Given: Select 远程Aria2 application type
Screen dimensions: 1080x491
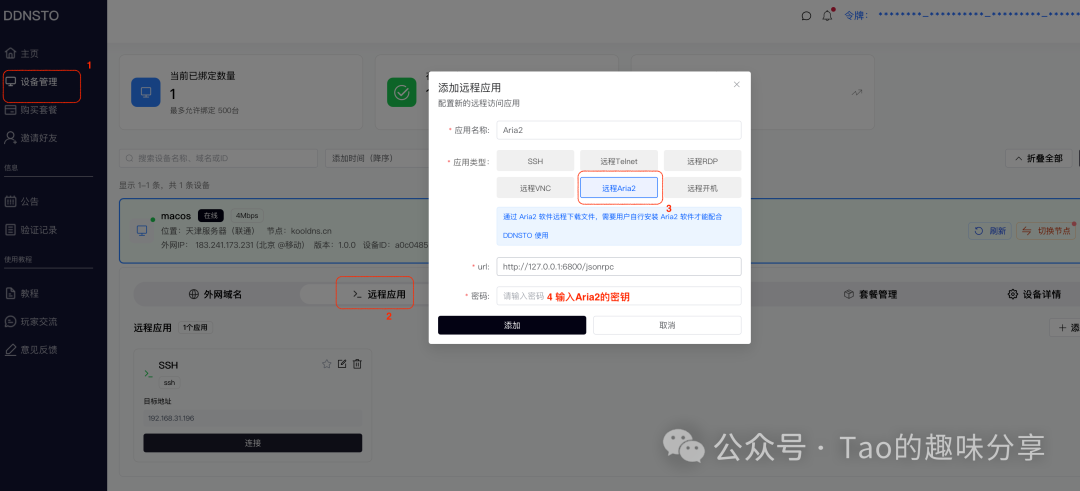Looking at the screenshot, I should pyautogui.click(x=619, y=187).
